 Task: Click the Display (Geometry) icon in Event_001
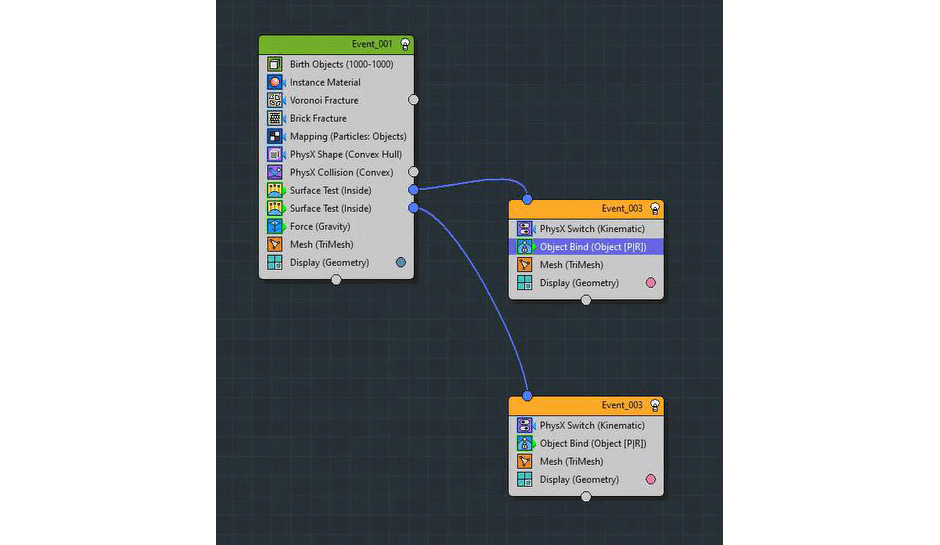point(275,262)
